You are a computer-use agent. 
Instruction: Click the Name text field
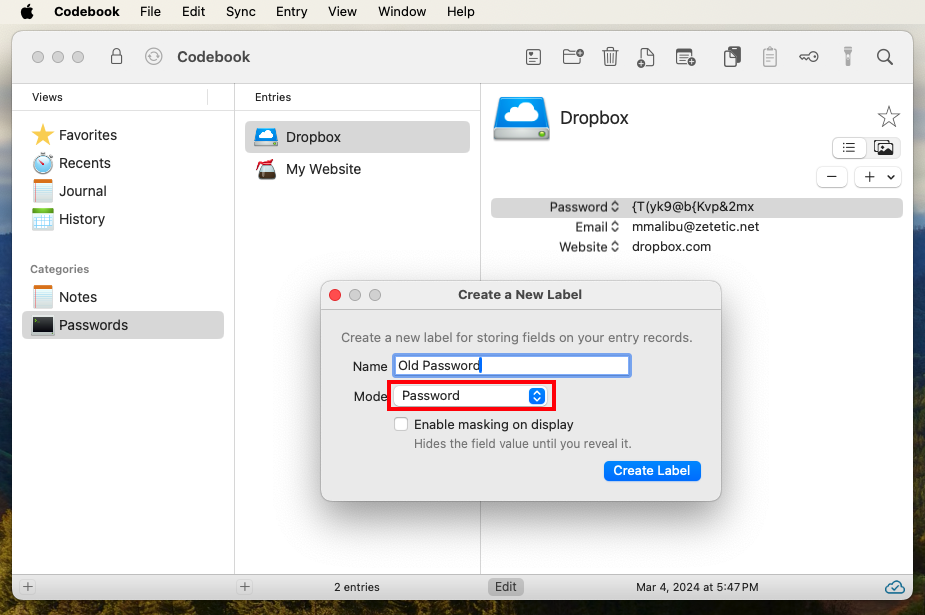511,366
